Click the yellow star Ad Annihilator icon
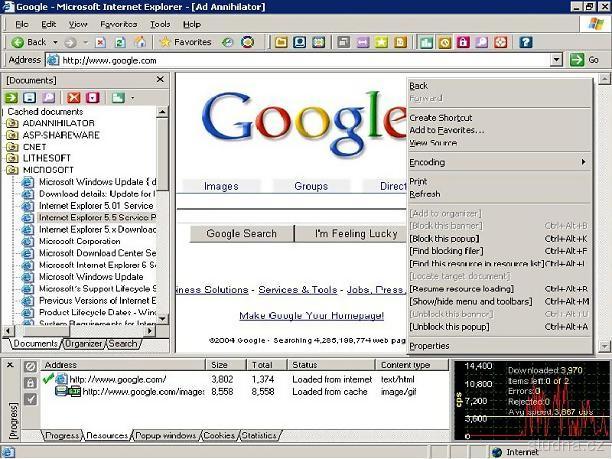This screenshot has height=459, width=612. click(381, 42)
